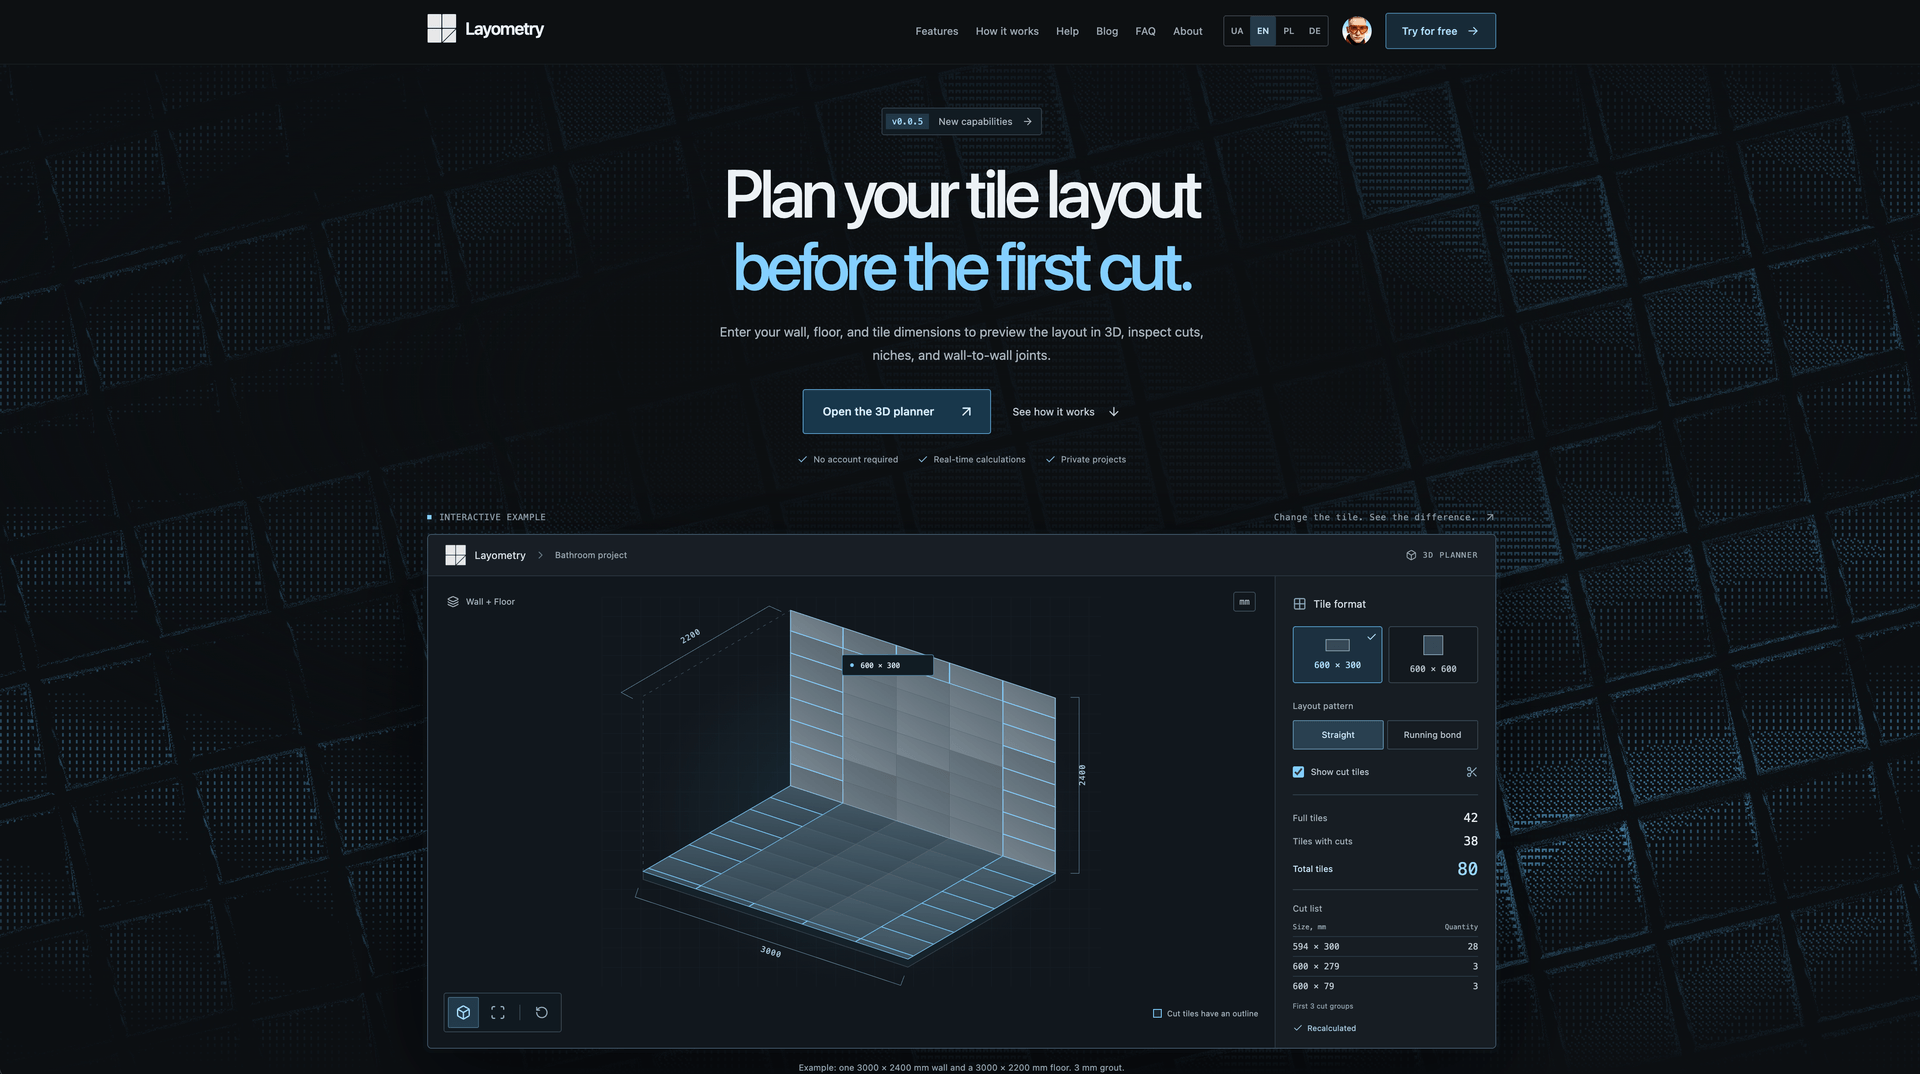Switch language to EN

[x=1263, y=31]
